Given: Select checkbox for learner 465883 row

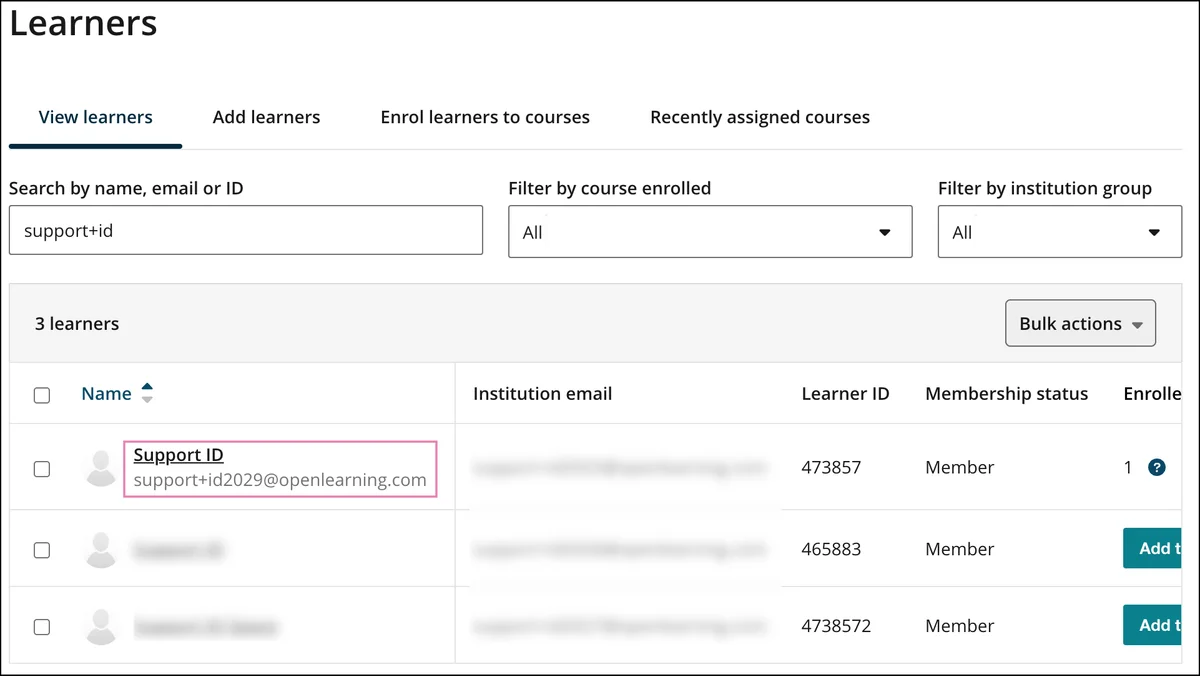Looking at the screenshot, I should click(42, 549).
